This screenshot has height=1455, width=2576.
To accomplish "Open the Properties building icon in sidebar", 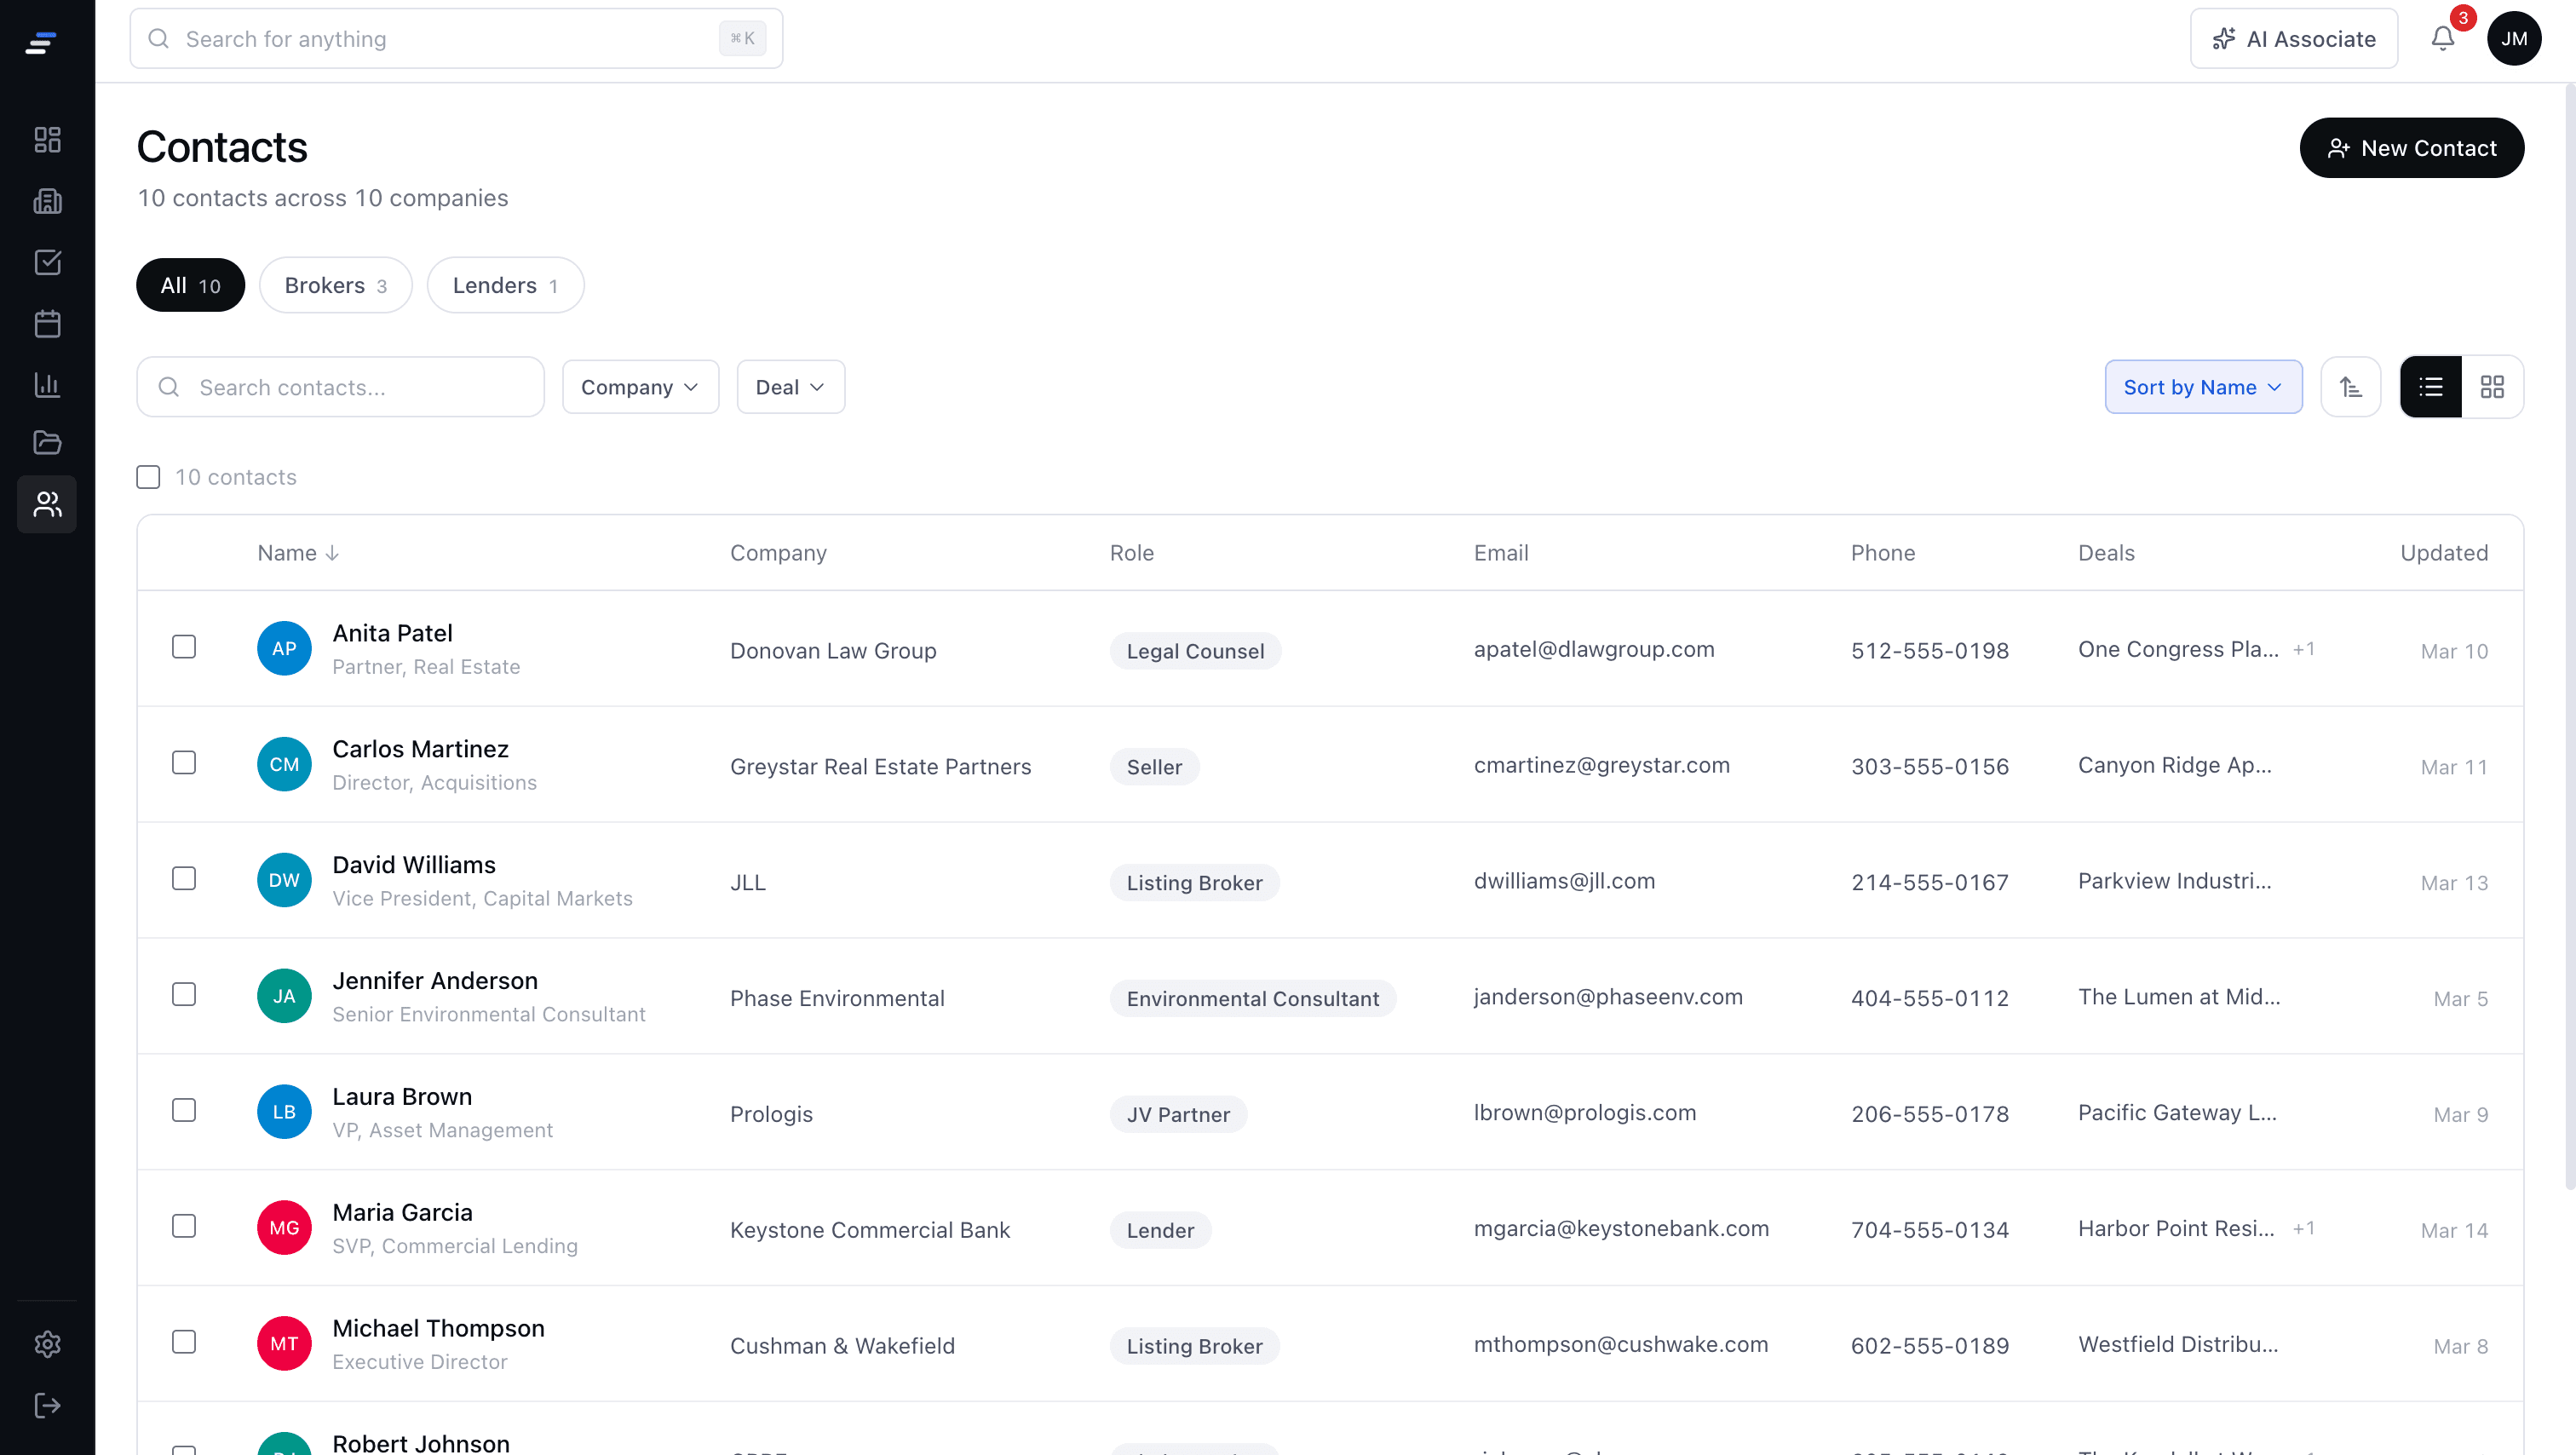I will click(46, 201).
